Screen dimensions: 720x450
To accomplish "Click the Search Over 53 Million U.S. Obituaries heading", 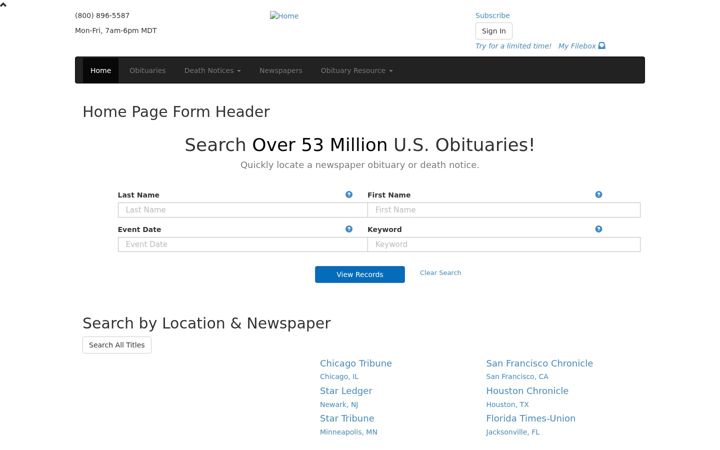I will point(360,145).
